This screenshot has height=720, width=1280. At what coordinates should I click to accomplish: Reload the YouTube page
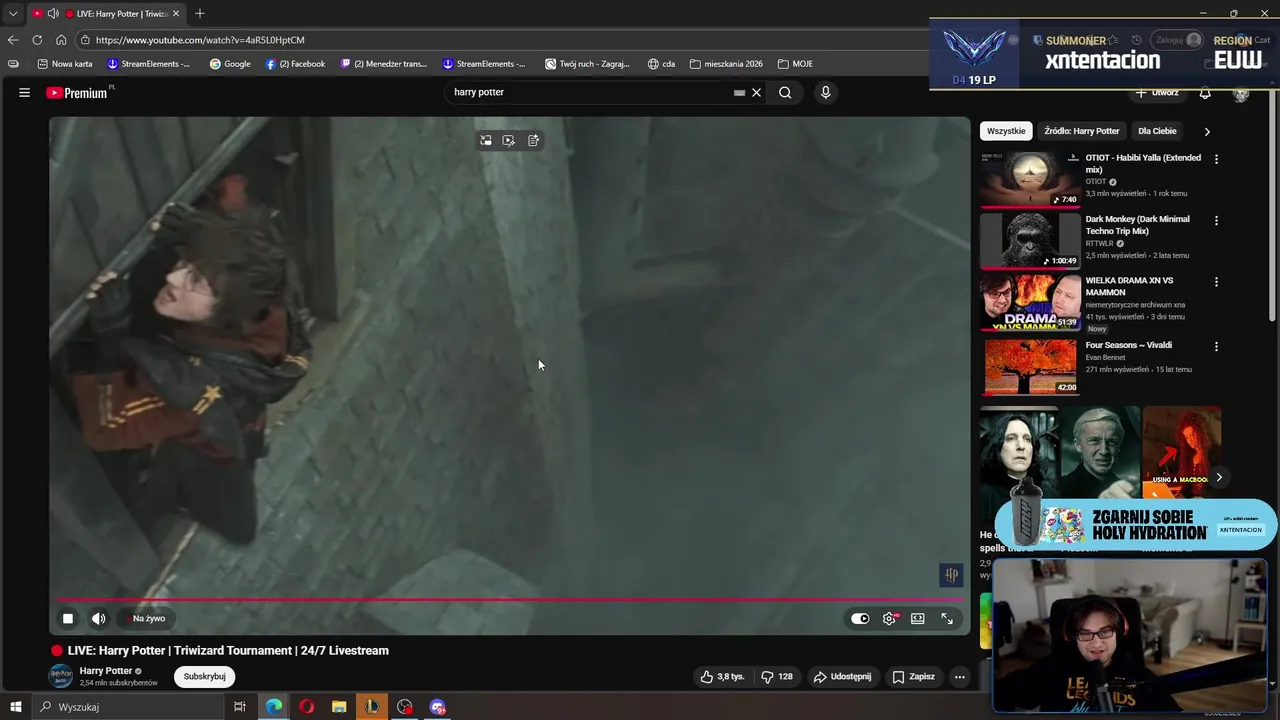pos(37,40)
